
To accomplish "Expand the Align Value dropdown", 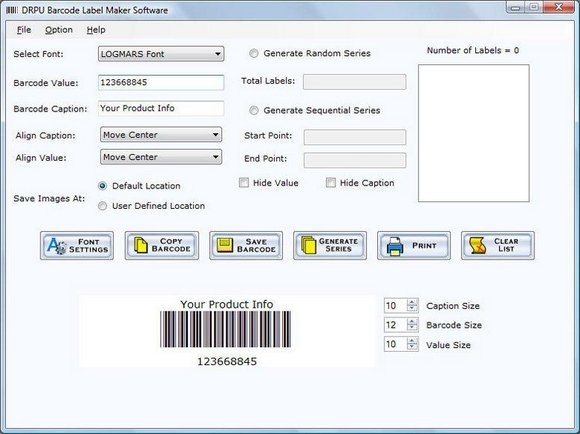I will (161, 157).
